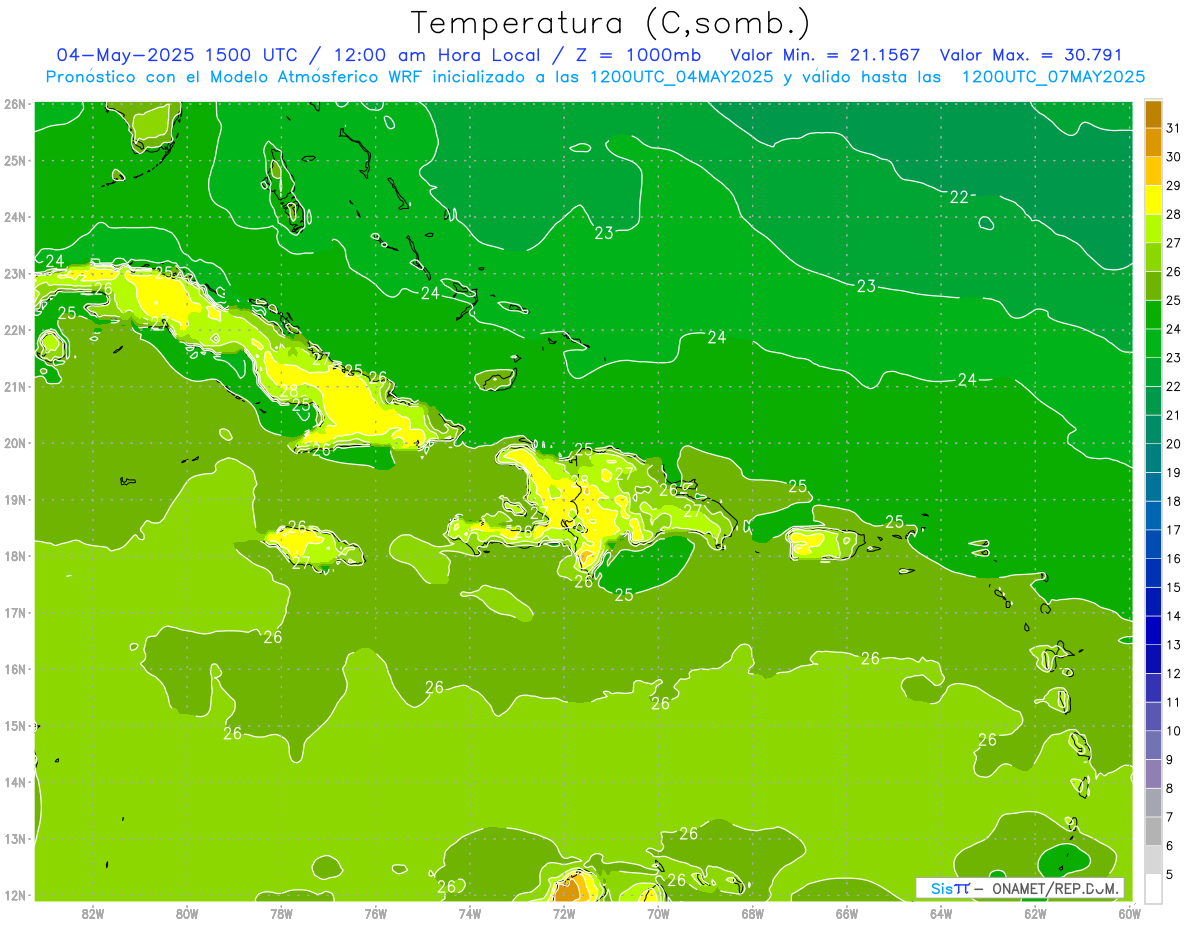Click the 60W longitude axis label
The width and height of the screenshot is (1200, 927).
[1130, 913]
